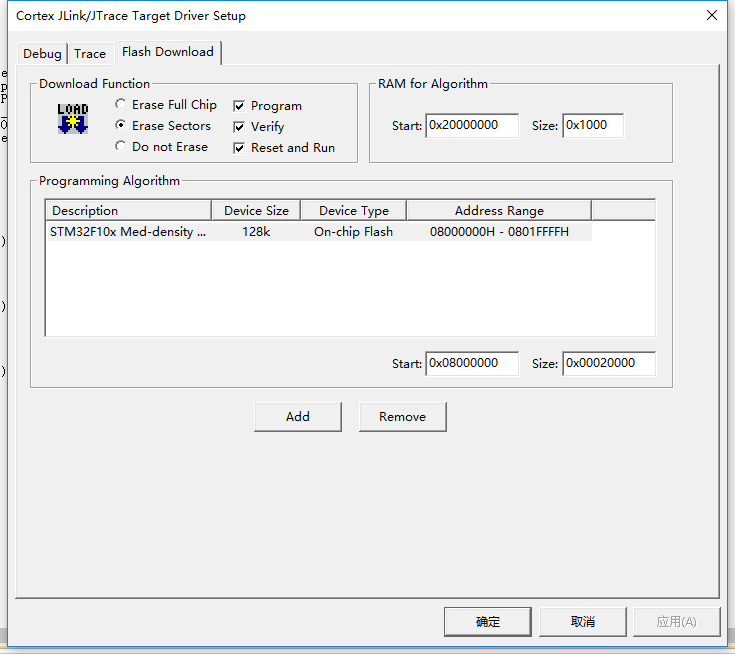
Task: Close the Target Driver Setup dialog
Action: click(711, 16)
